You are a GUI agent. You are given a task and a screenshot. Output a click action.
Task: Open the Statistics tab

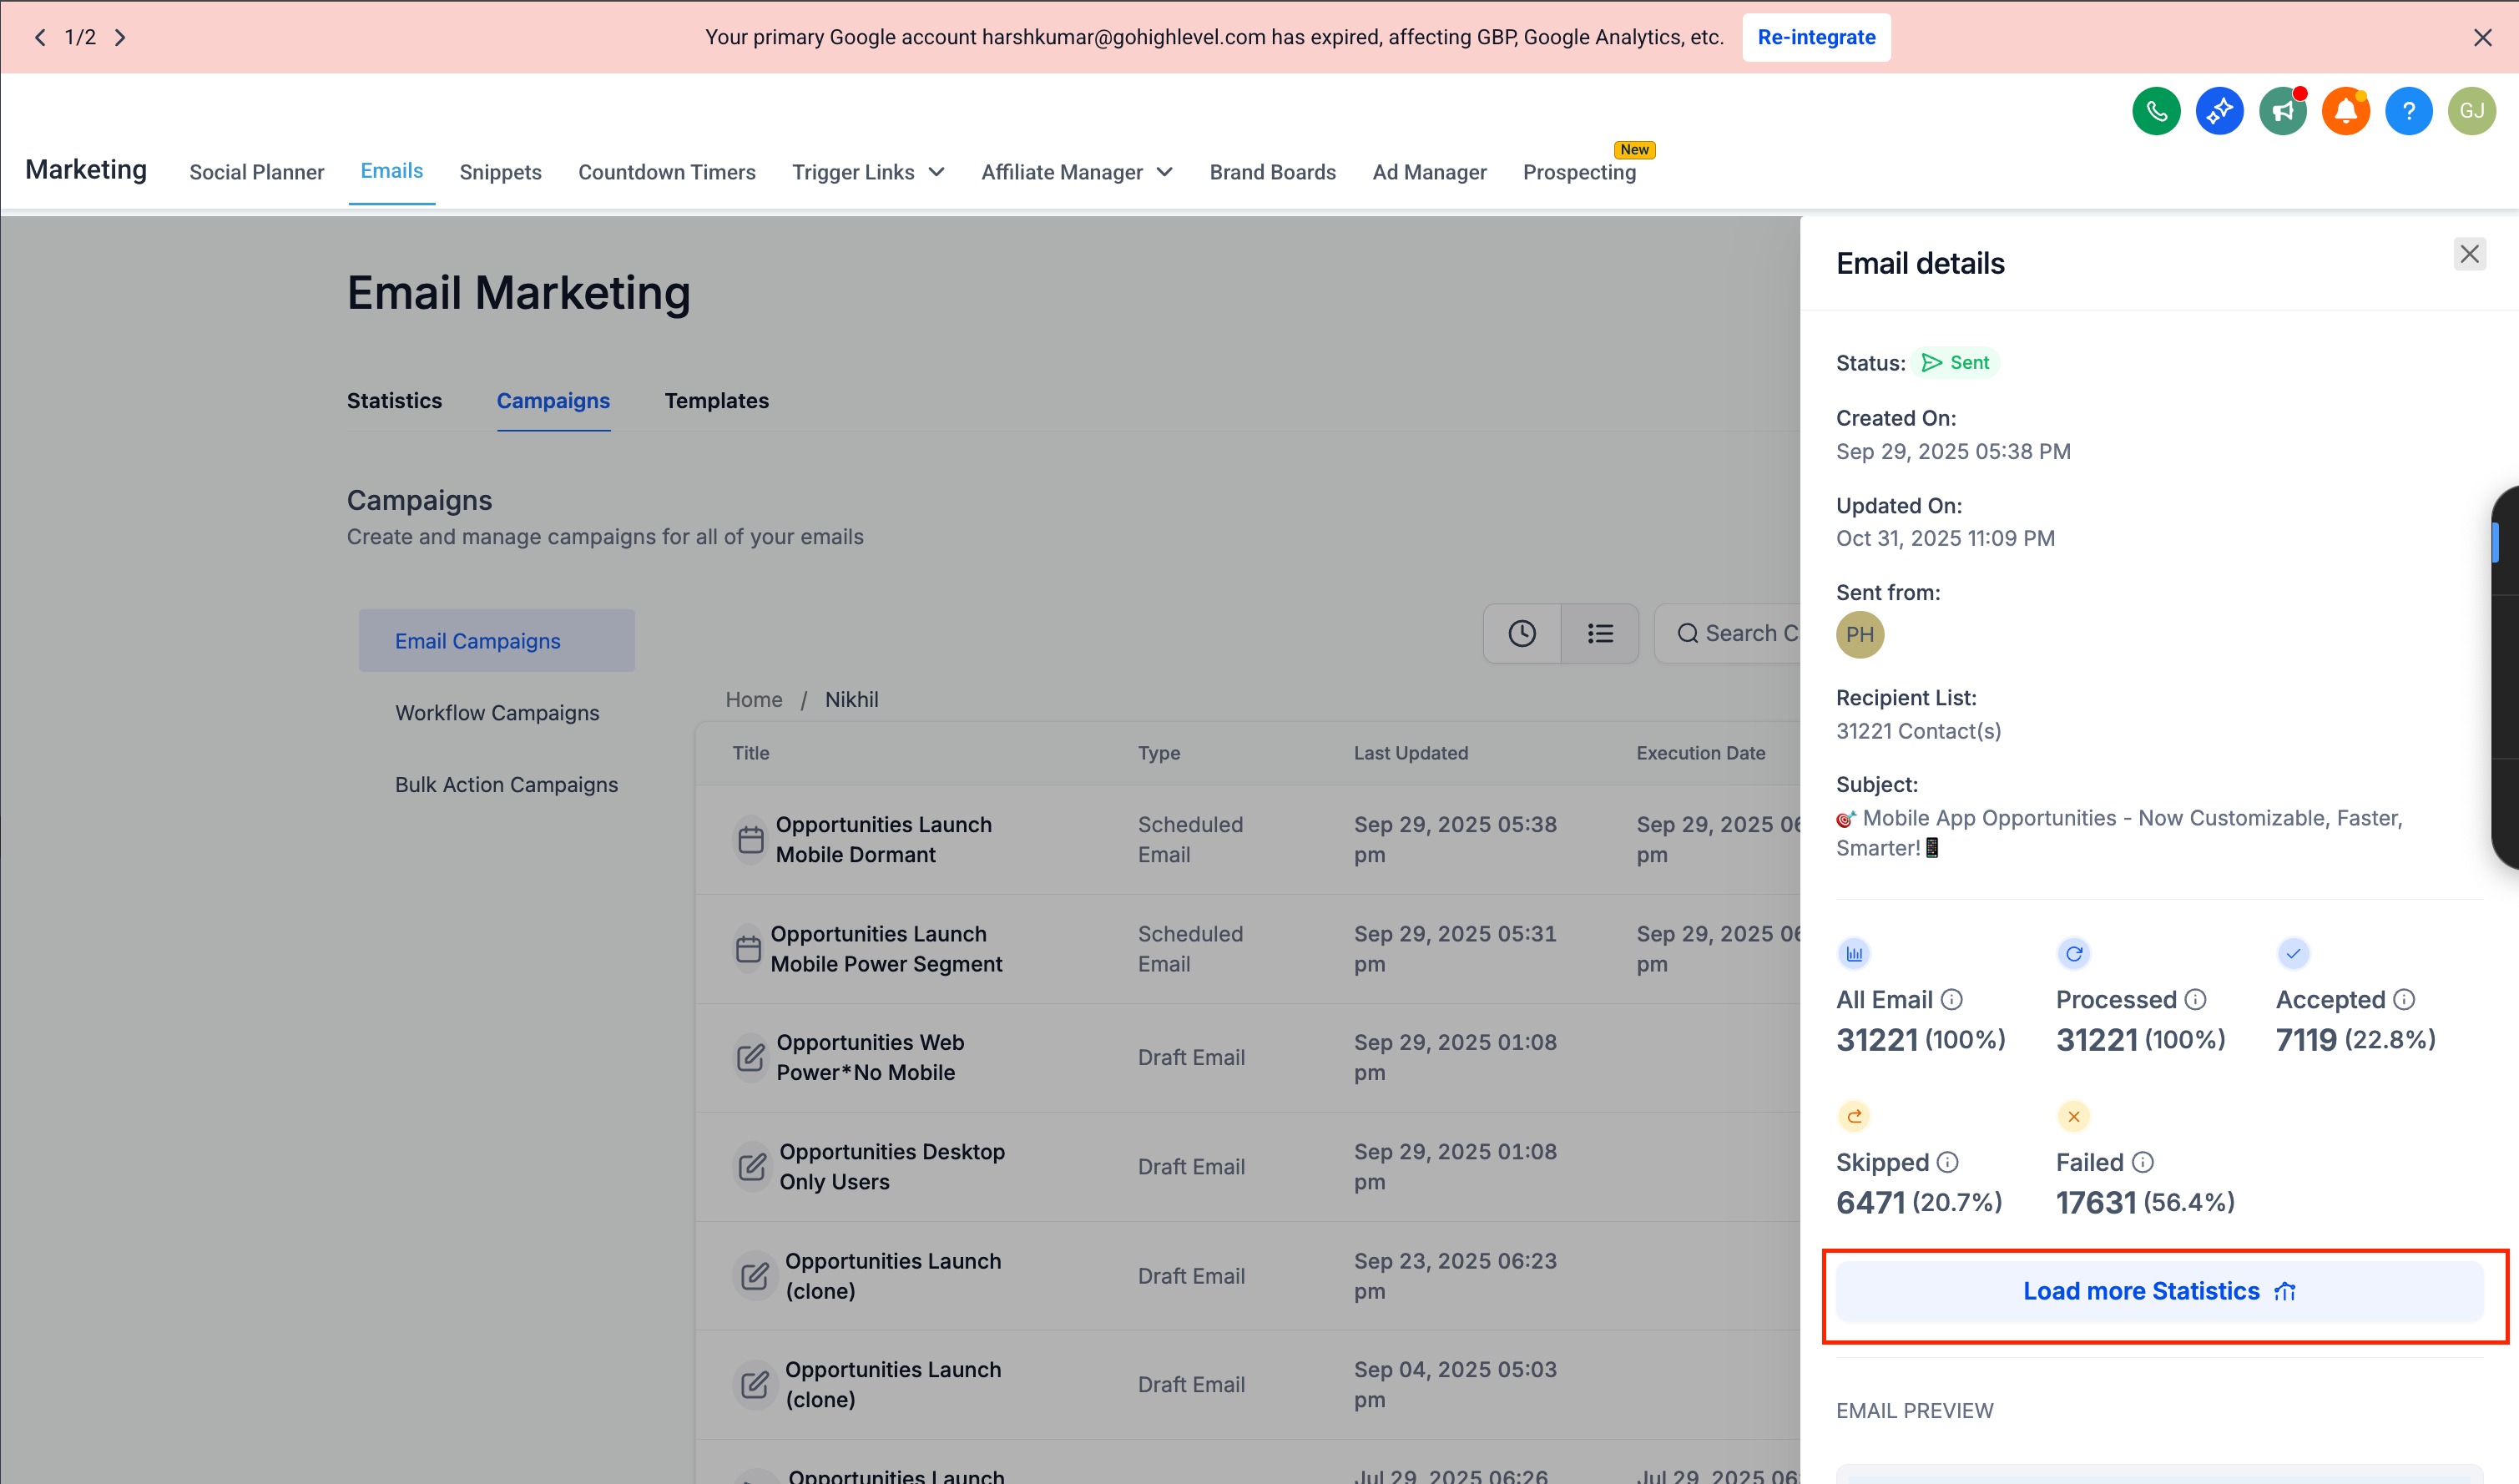pos(394,401)
